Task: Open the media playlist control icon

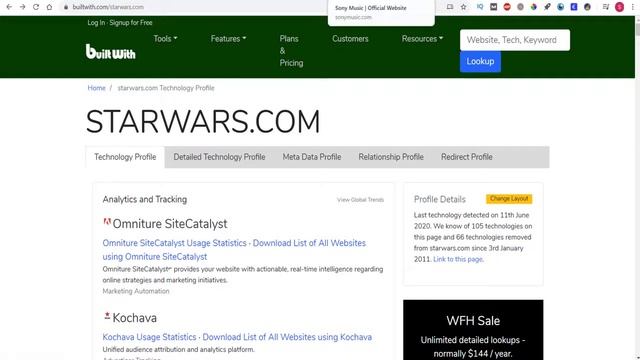Action: [606, 7]
